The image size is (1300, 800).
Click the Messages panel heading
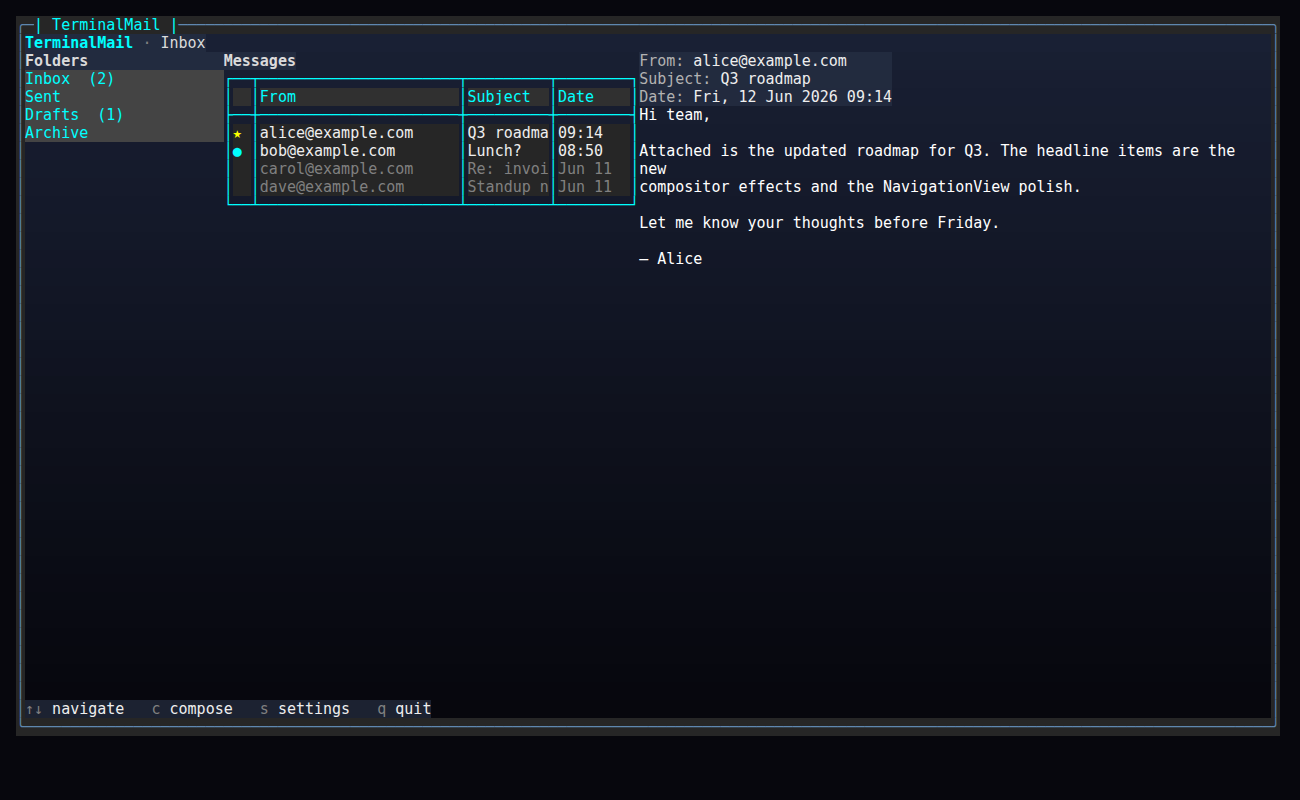point(260,61)
